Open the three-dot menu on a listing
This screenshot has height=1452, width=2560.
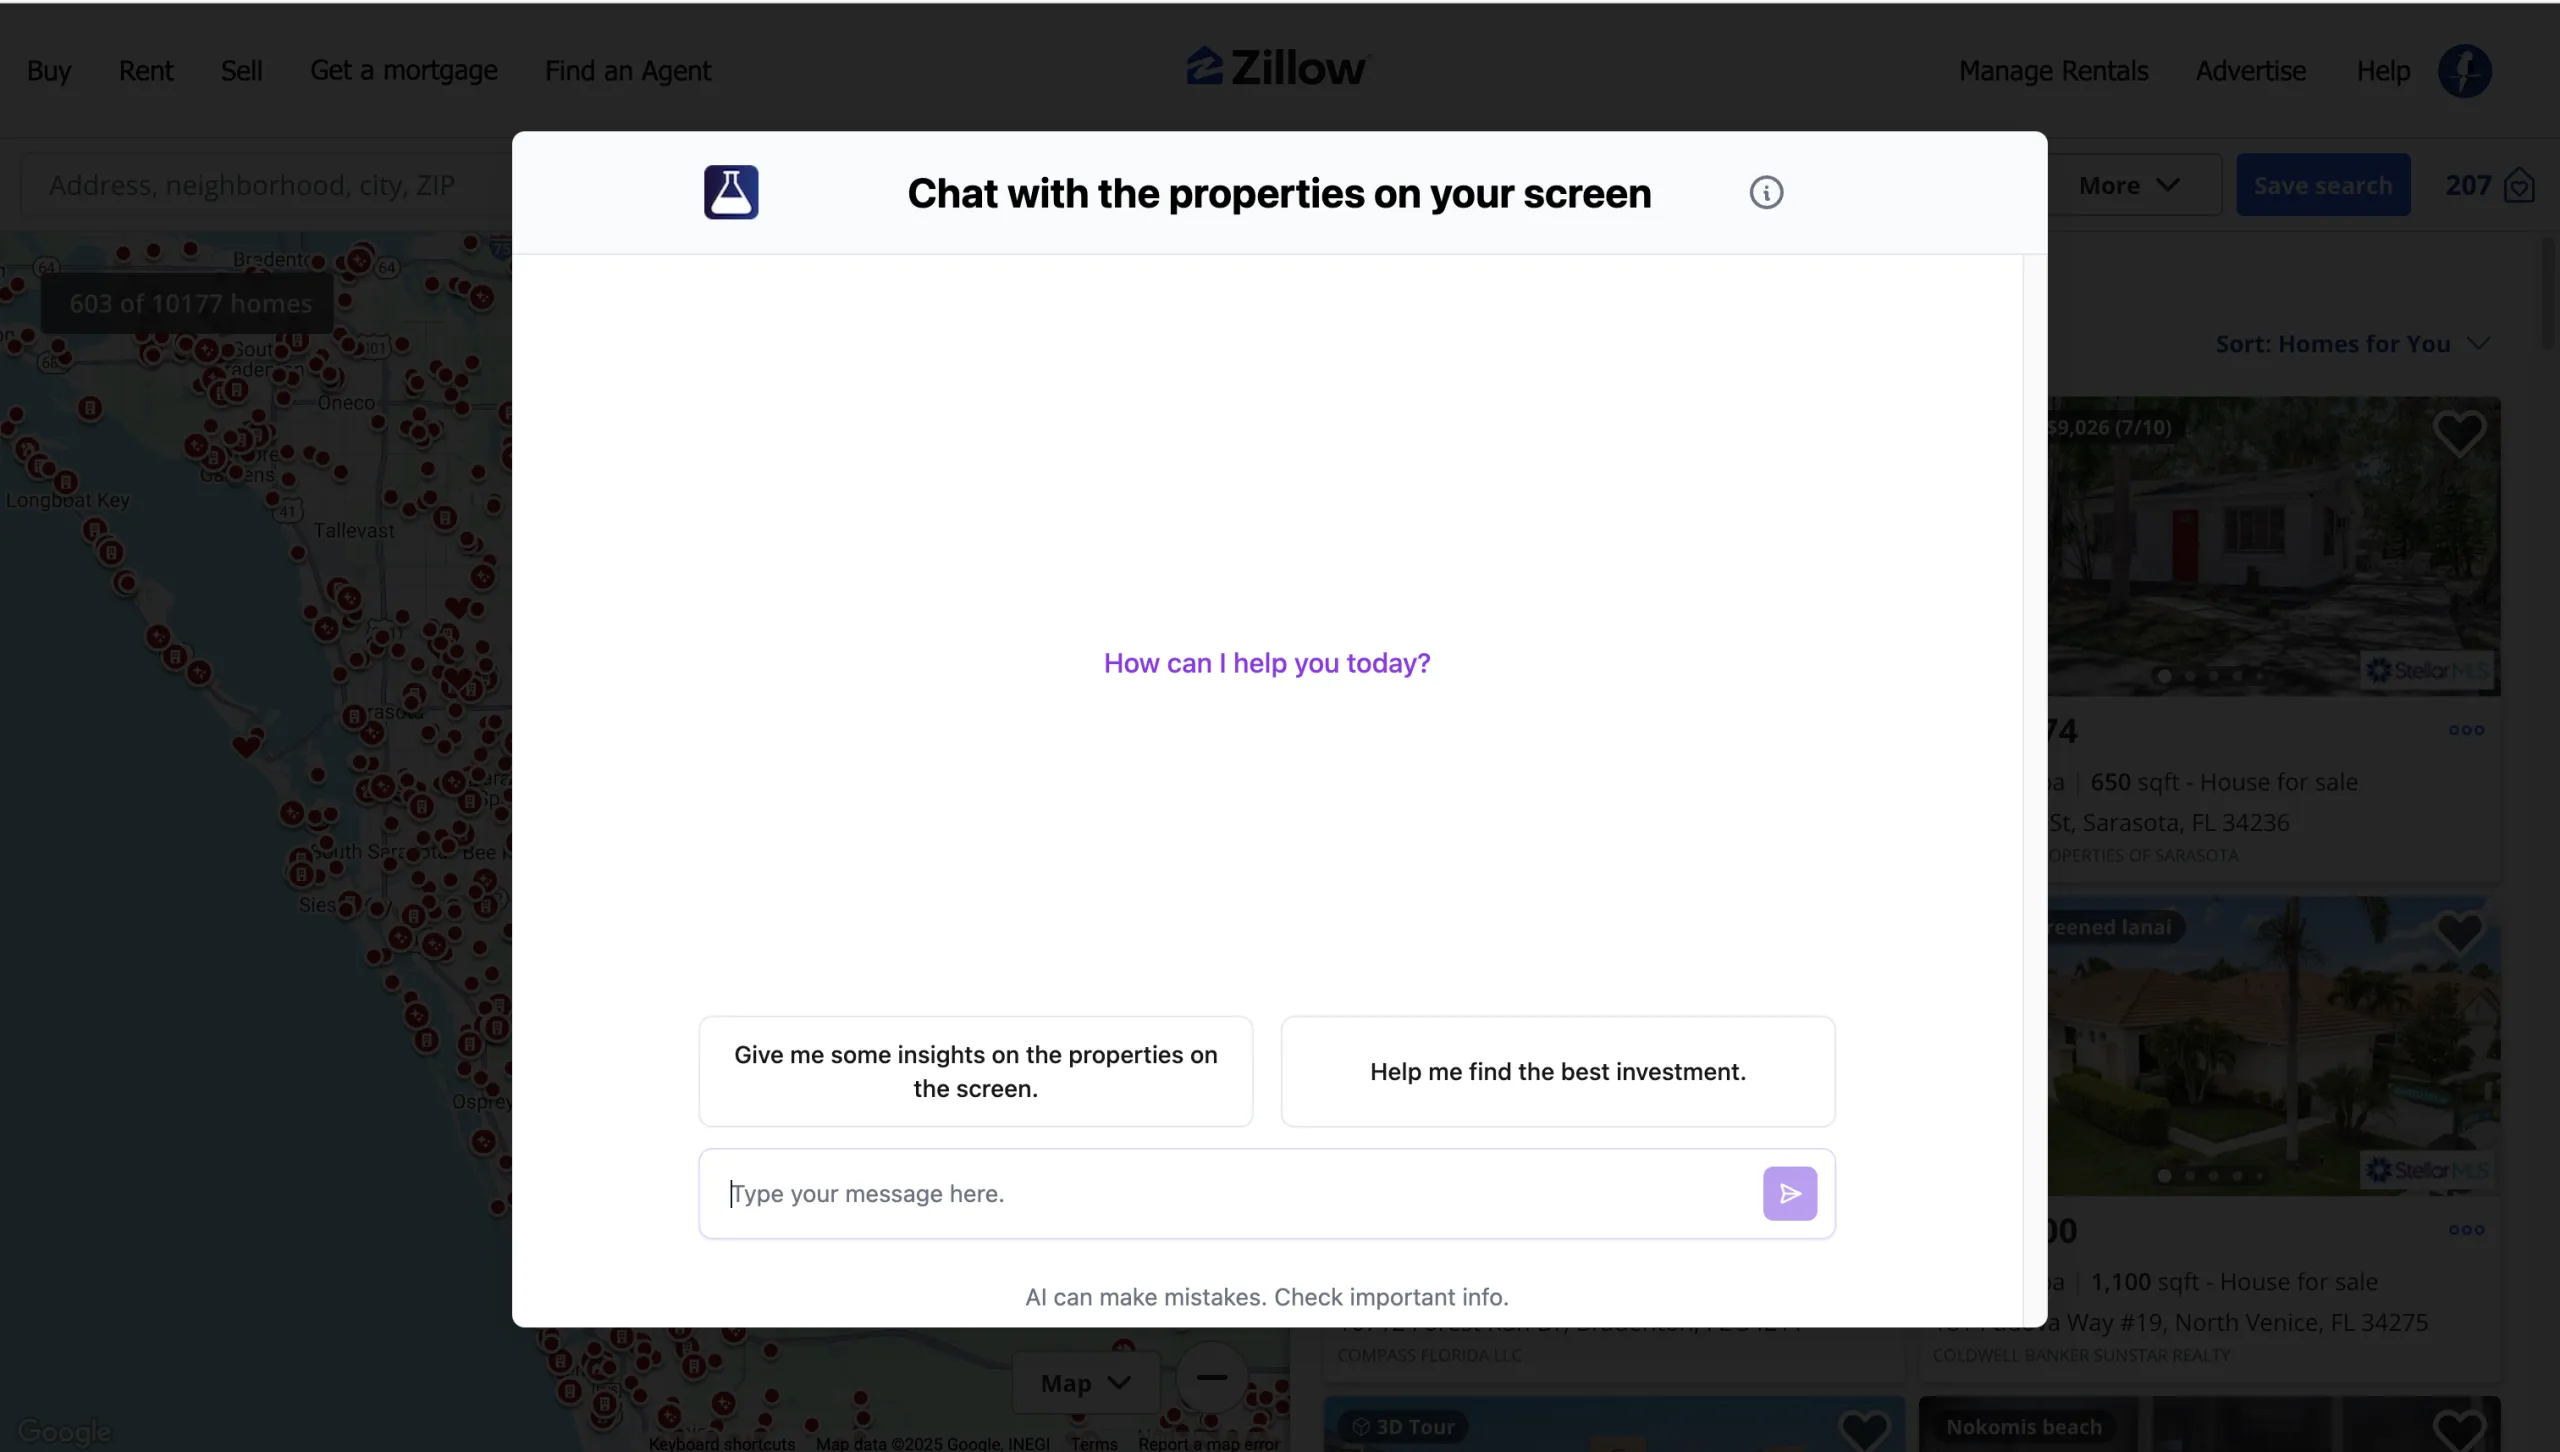(2467, 731)
